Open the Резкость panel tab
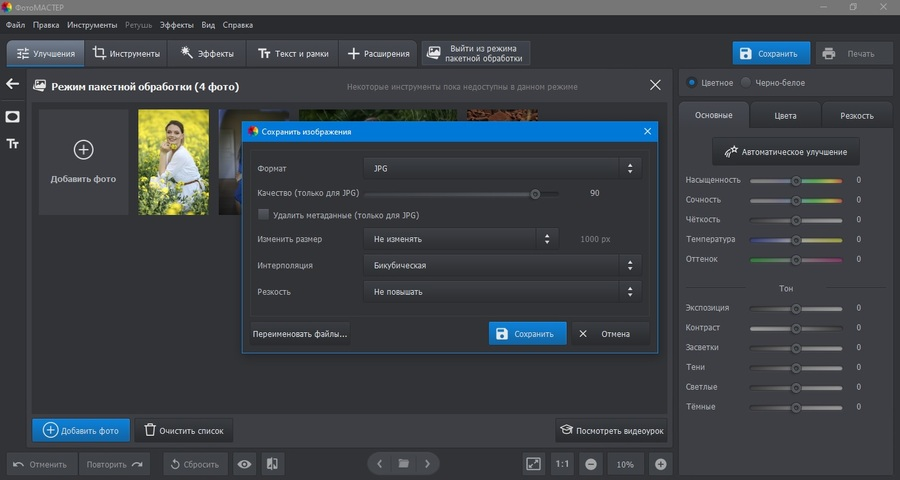This screenshot has height=480, width=900. 856,115
